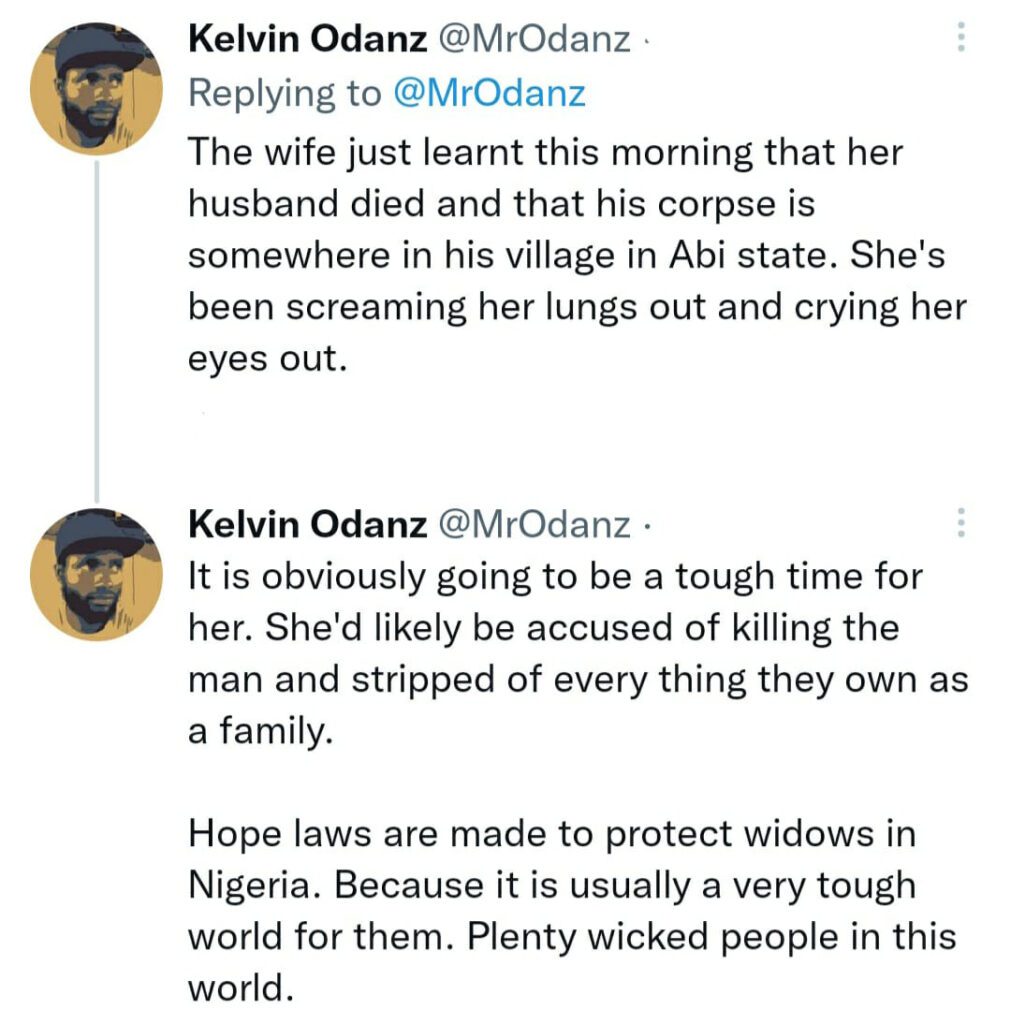This screenshot has height=1024, width=1011.
Task: Open the profile picture on the first tweet
Action: coord(97,88)
